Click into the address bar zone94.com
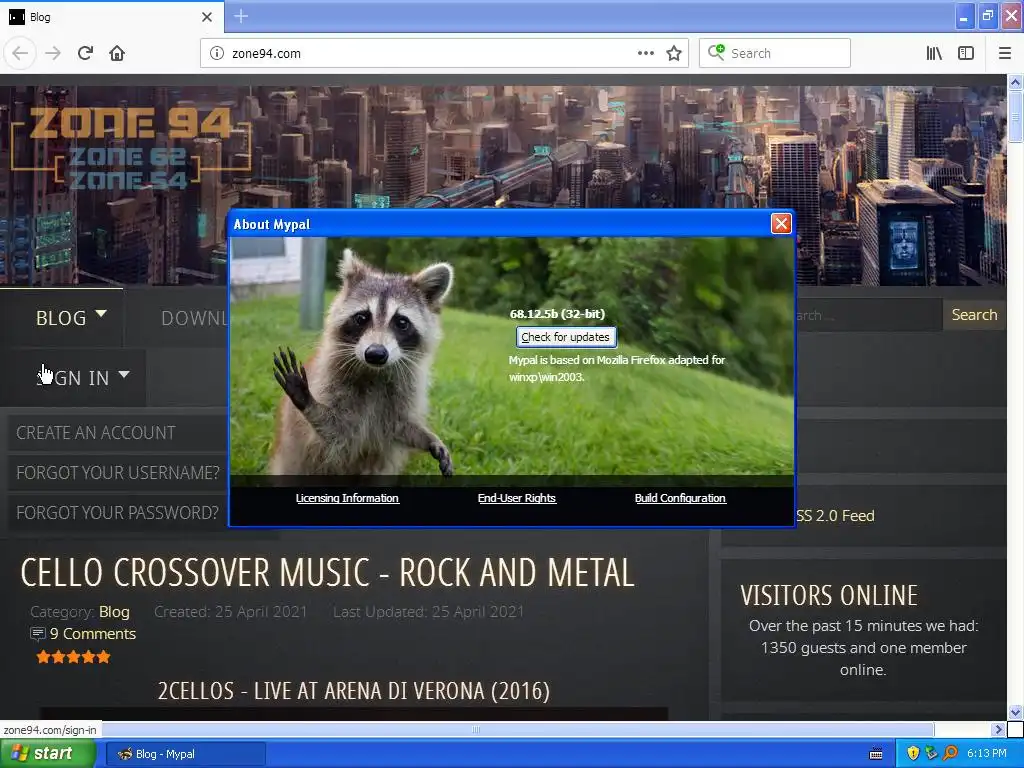This screenshot has width=1024, height=768. pos(431,54)
